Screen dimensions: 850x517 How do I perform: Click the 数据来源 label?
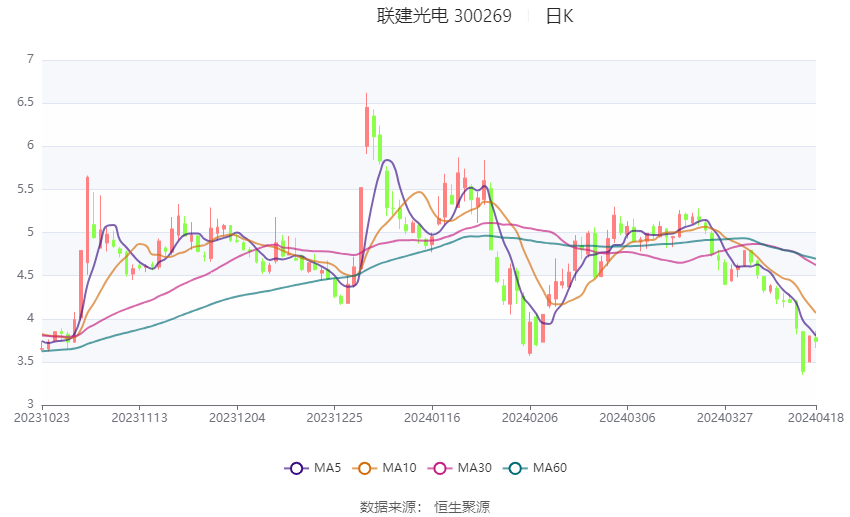[388, 507]
